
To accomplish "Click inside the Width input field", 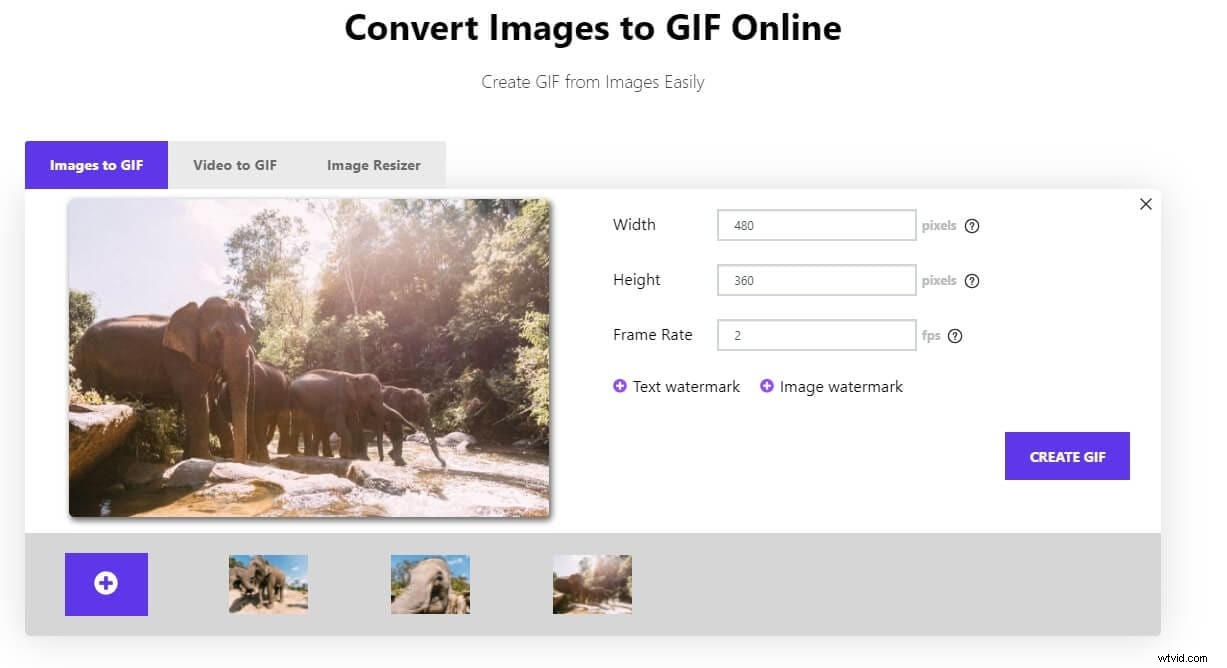I will click(x=816, y=225).
